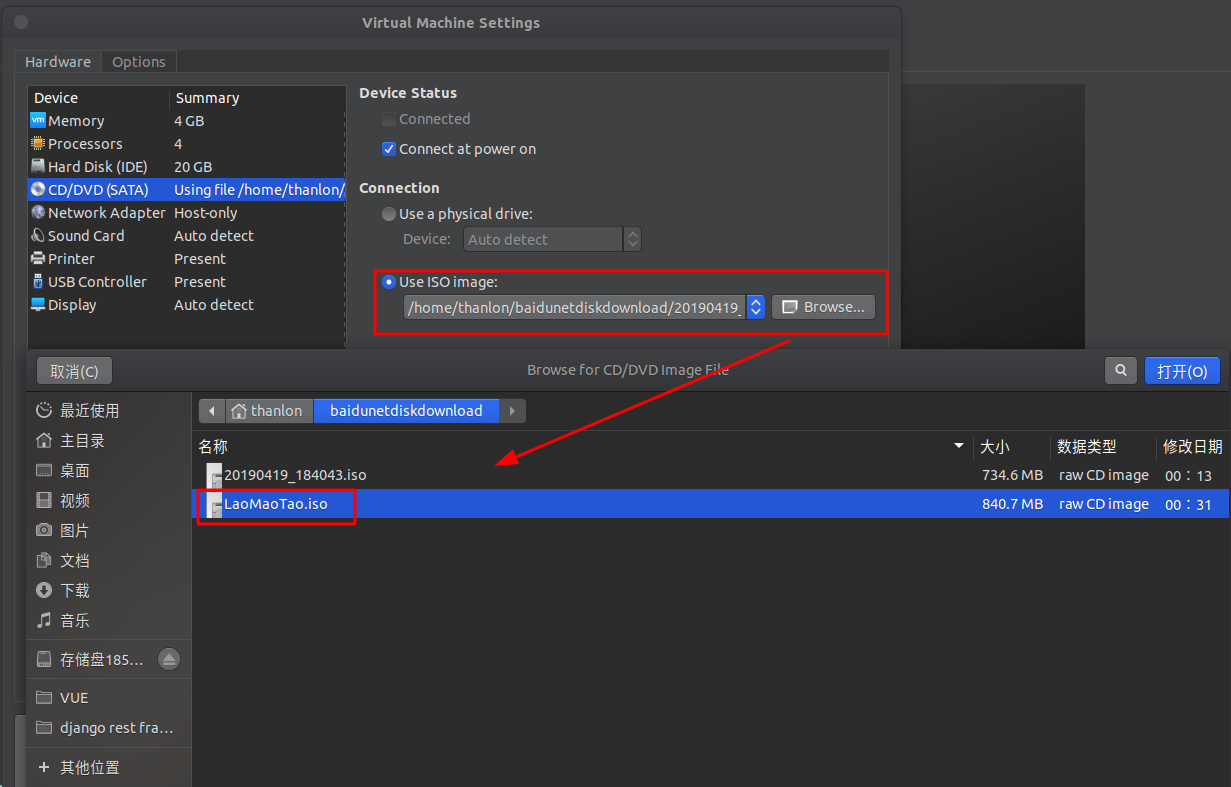
Task: Select Display device icon
Action: [38, 305]
